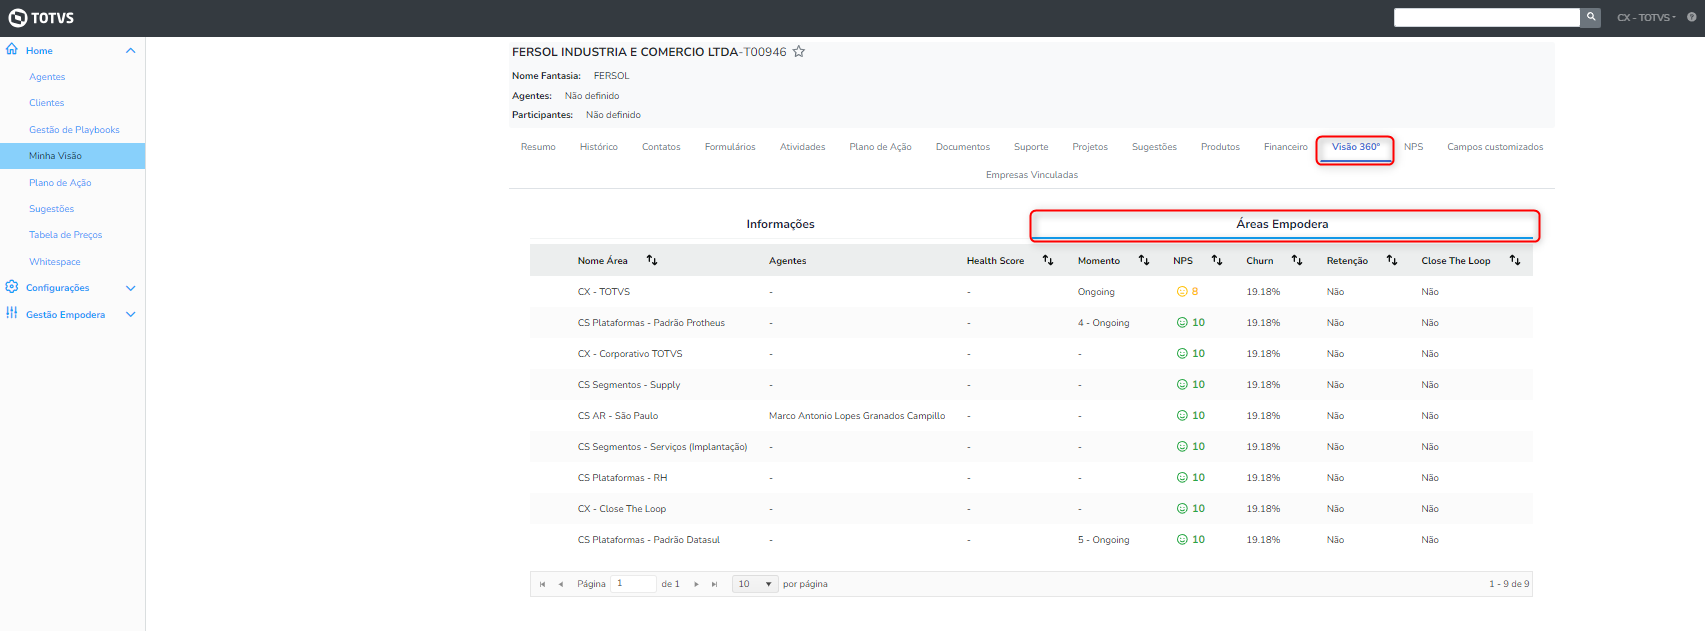1705x631 pixels.
Task: Click the top search input field
Action: point(1487,17)
